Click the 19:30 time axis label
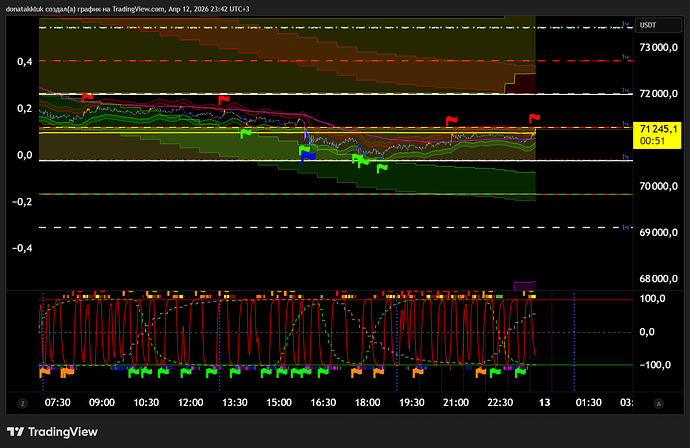The height and width of the screenshot is (448, 690). [x=412, y=403]
